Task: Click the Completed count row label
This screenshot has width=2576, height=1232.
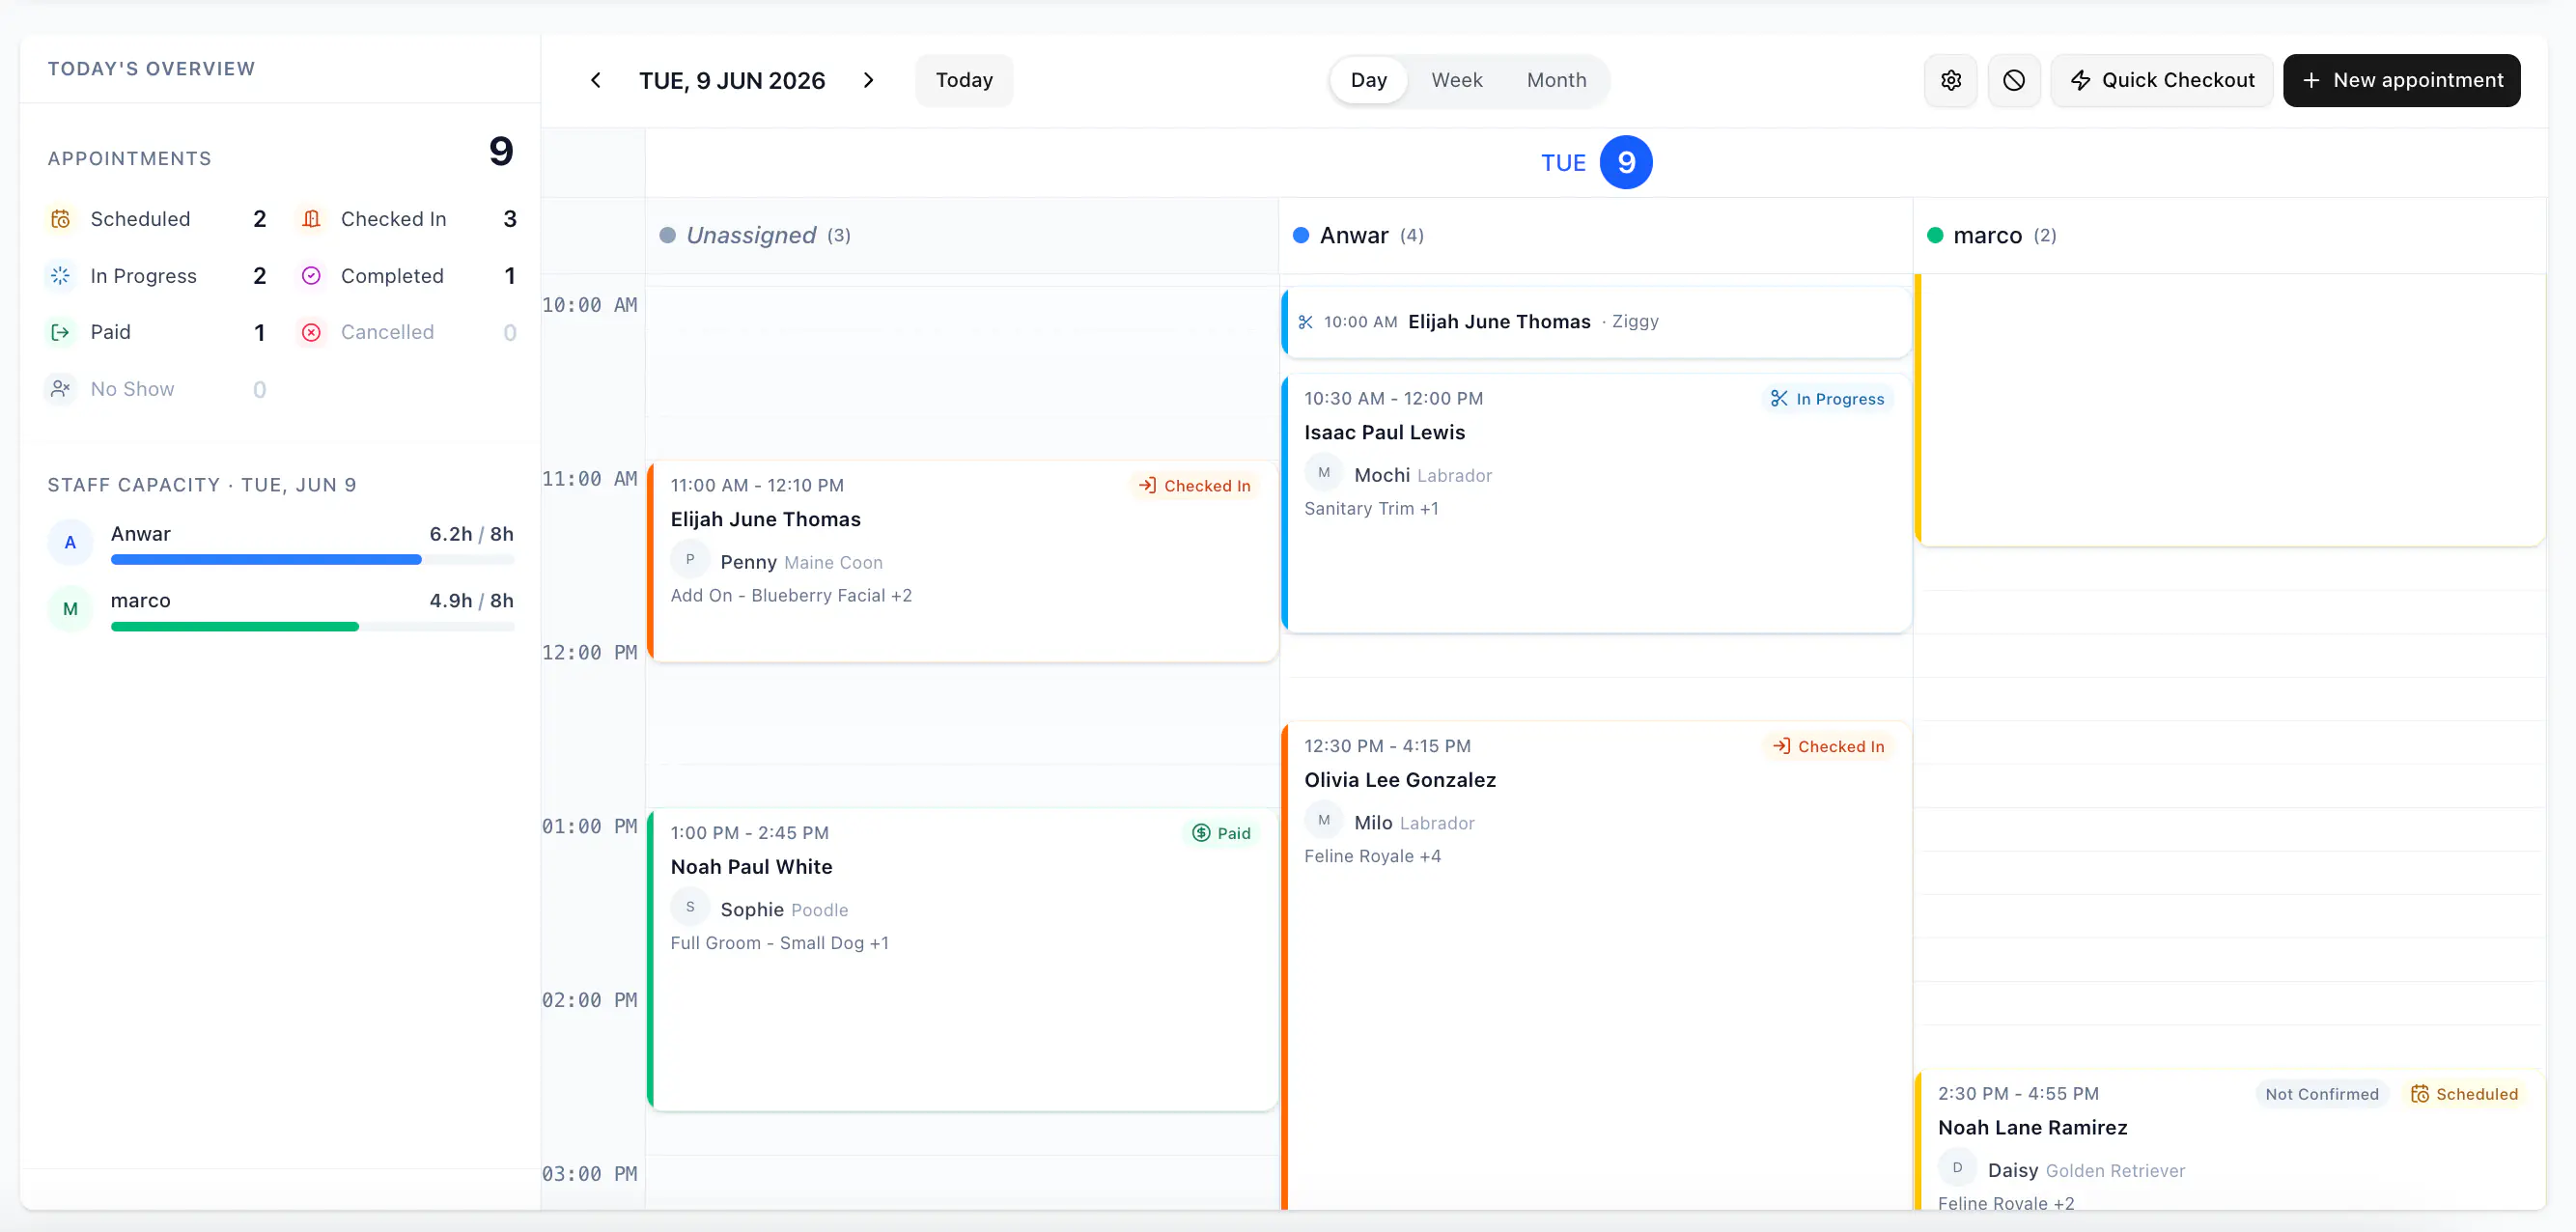Action: [x=392, y=276]
